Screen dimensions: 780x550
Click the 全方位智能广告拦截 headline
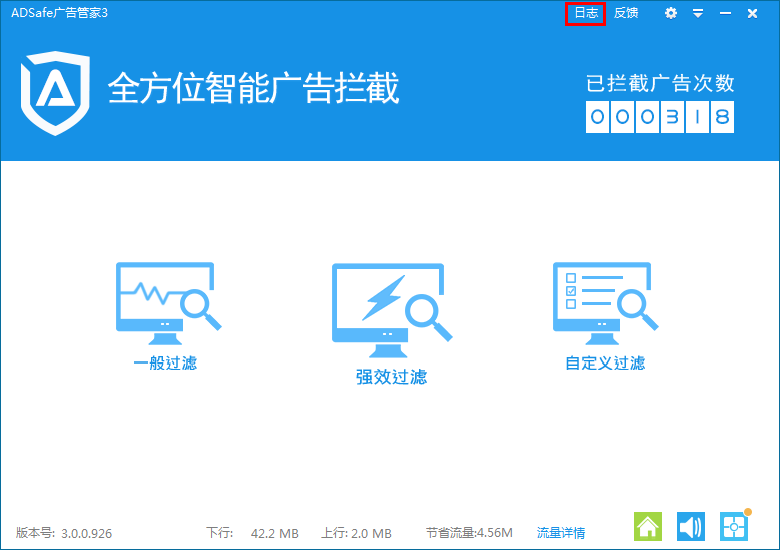(x=253, y=88)
